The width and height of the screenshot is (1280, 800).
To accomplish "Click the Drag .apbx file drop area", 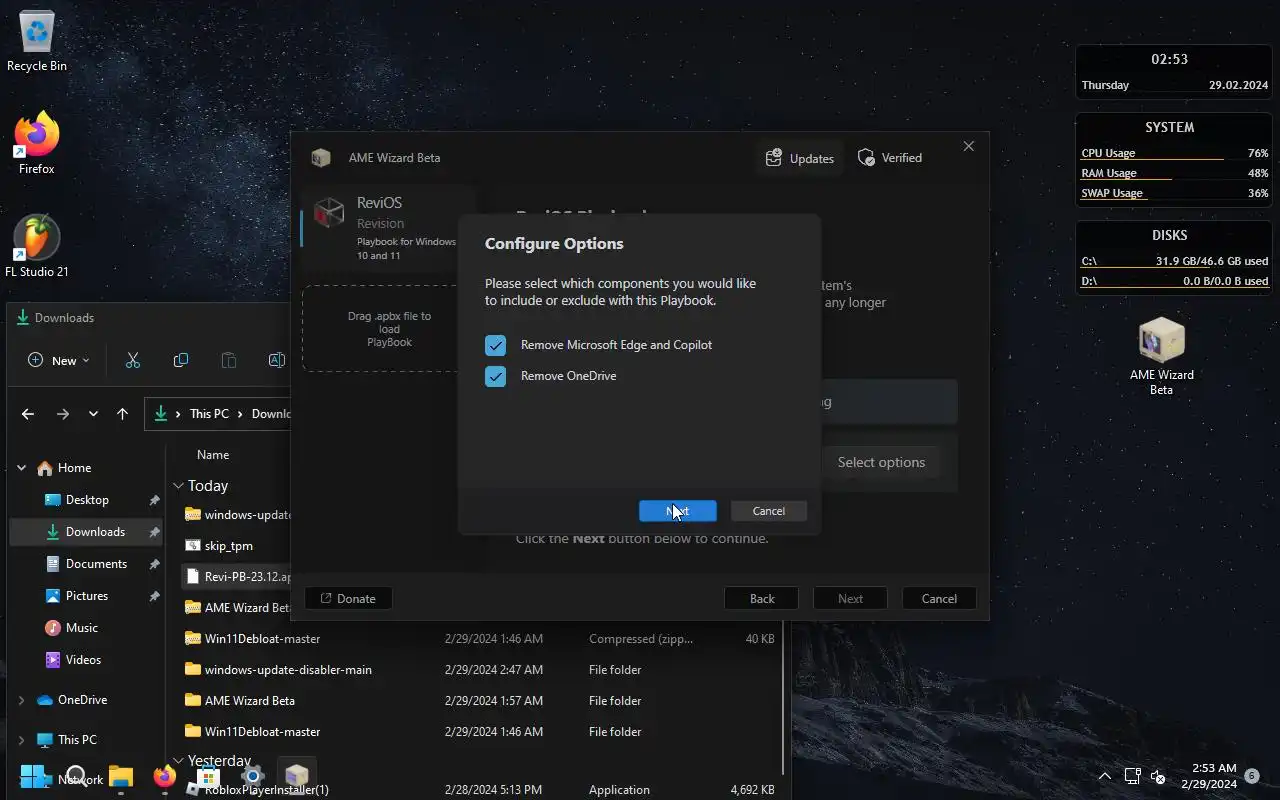I will pyautogui.click(x=389, y=329).
